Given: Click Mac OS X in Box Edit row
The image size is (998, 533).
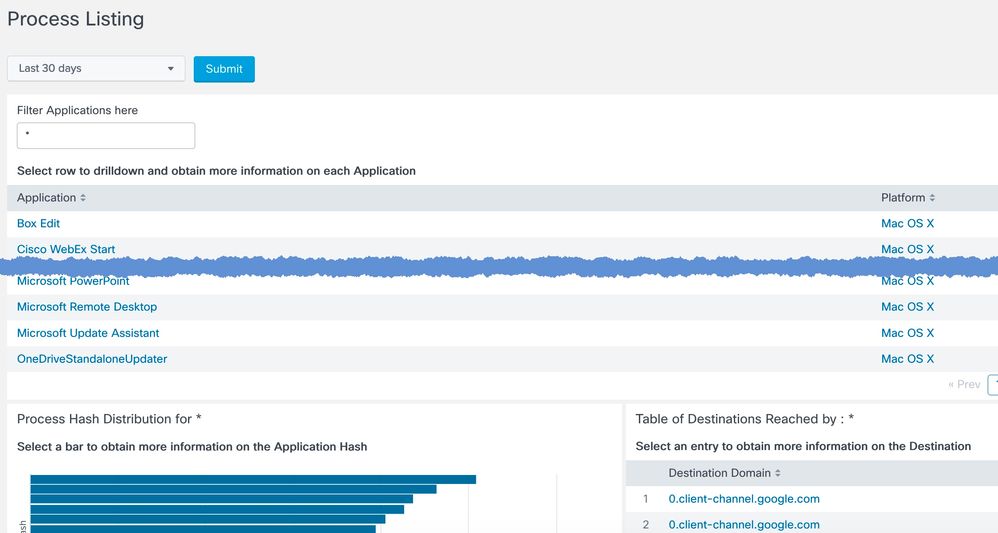Looking at the screenshot, I should [x=908, y=224].
